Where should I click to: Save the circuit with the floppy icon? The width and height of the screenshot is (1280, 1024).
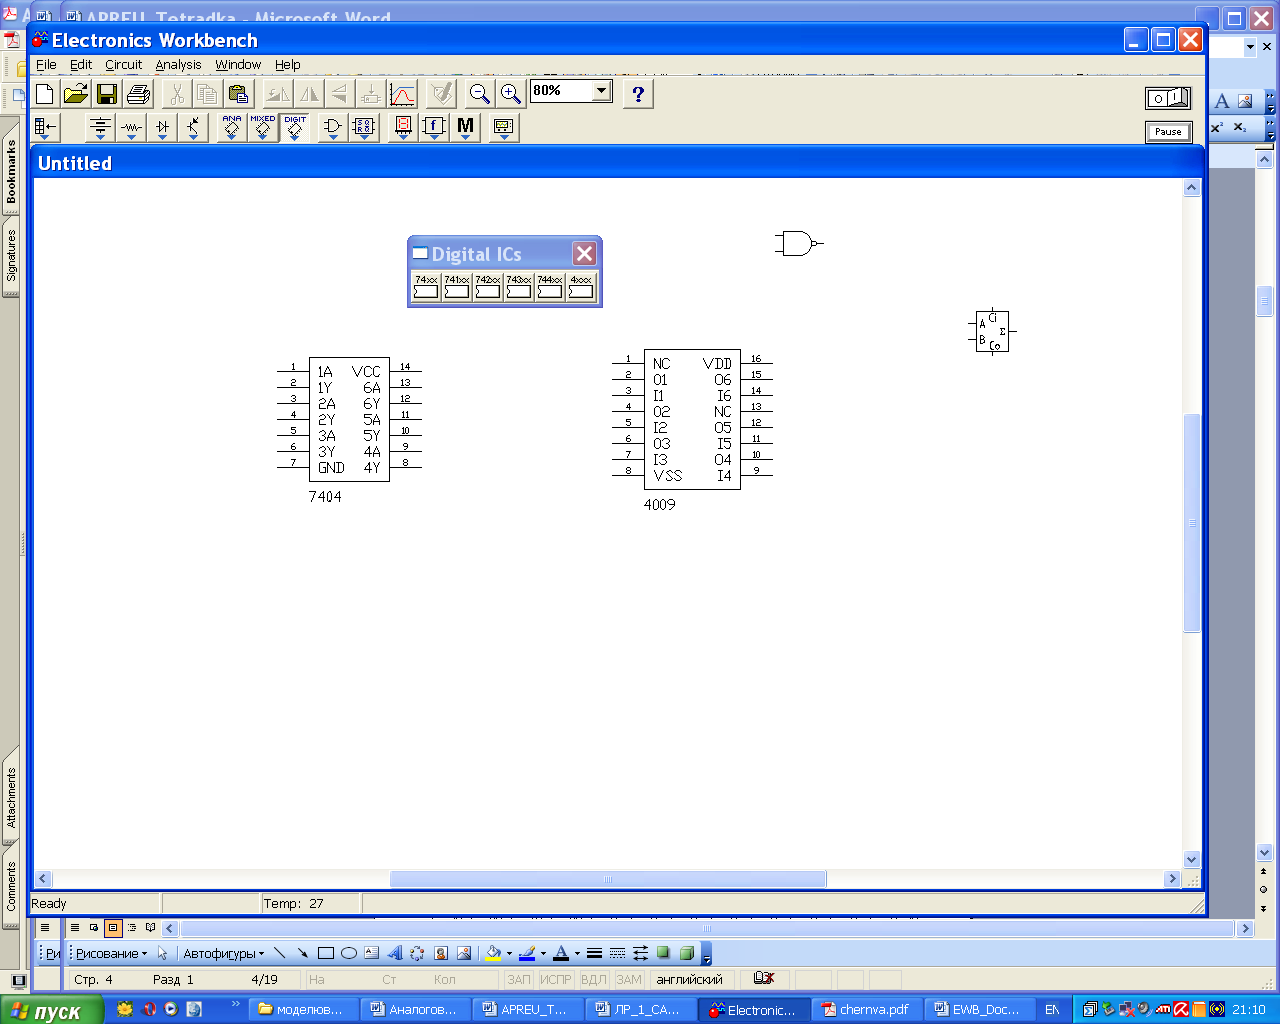coord(107,94)
